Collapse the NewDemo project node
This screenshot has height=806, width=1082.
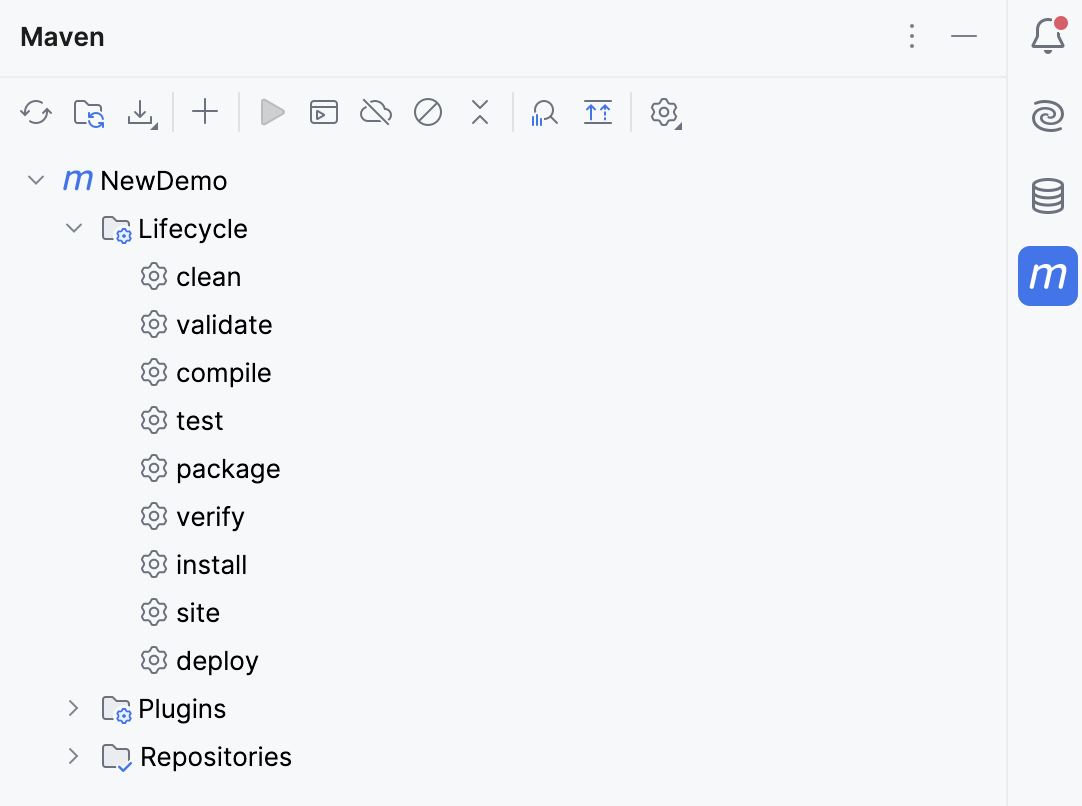tap(36, 181)
